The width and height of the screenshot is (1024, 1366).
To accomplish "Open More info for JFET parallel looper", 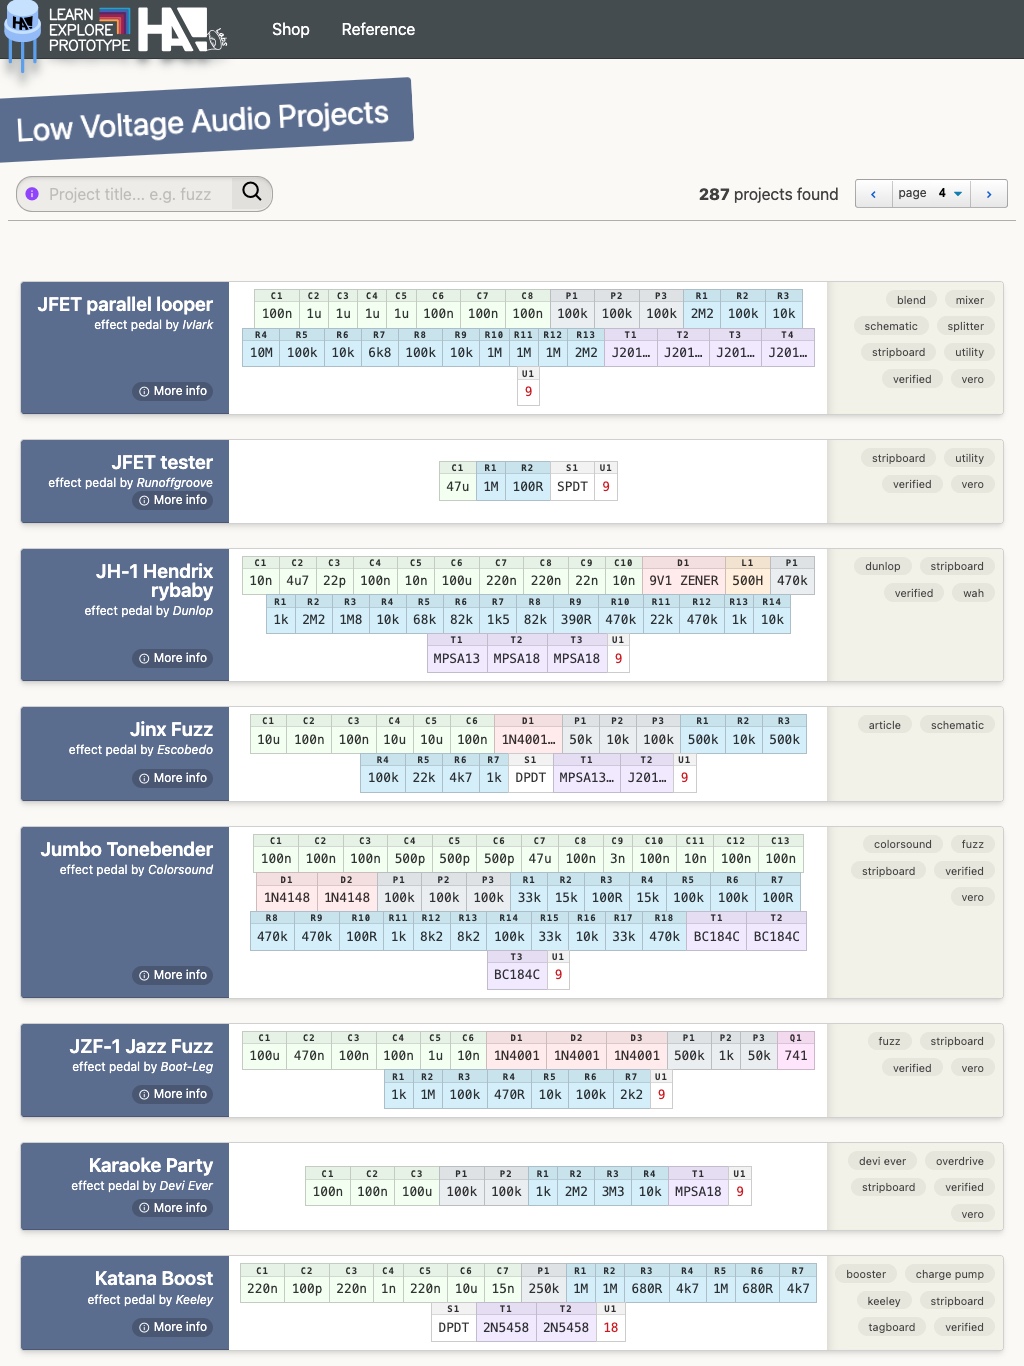I will click(173, 391).
